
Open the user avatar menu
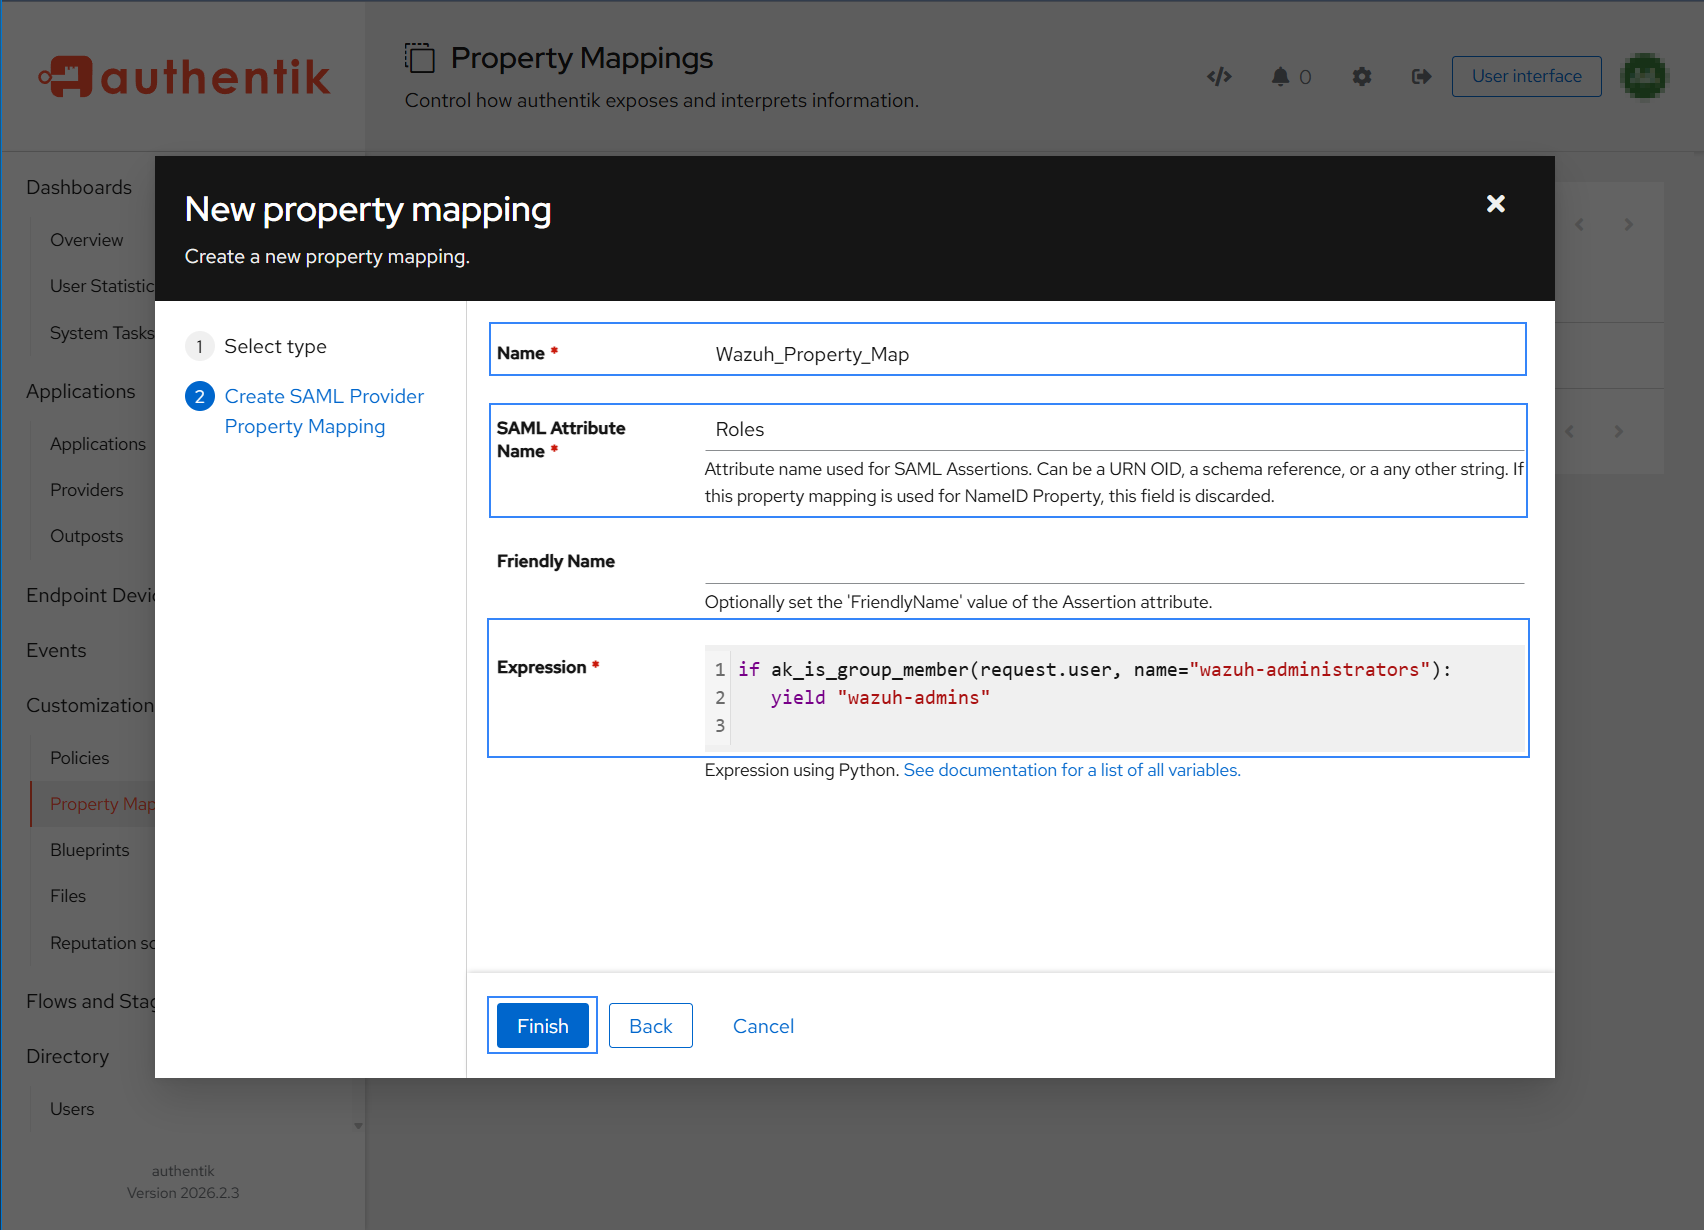coord(1645,76)
